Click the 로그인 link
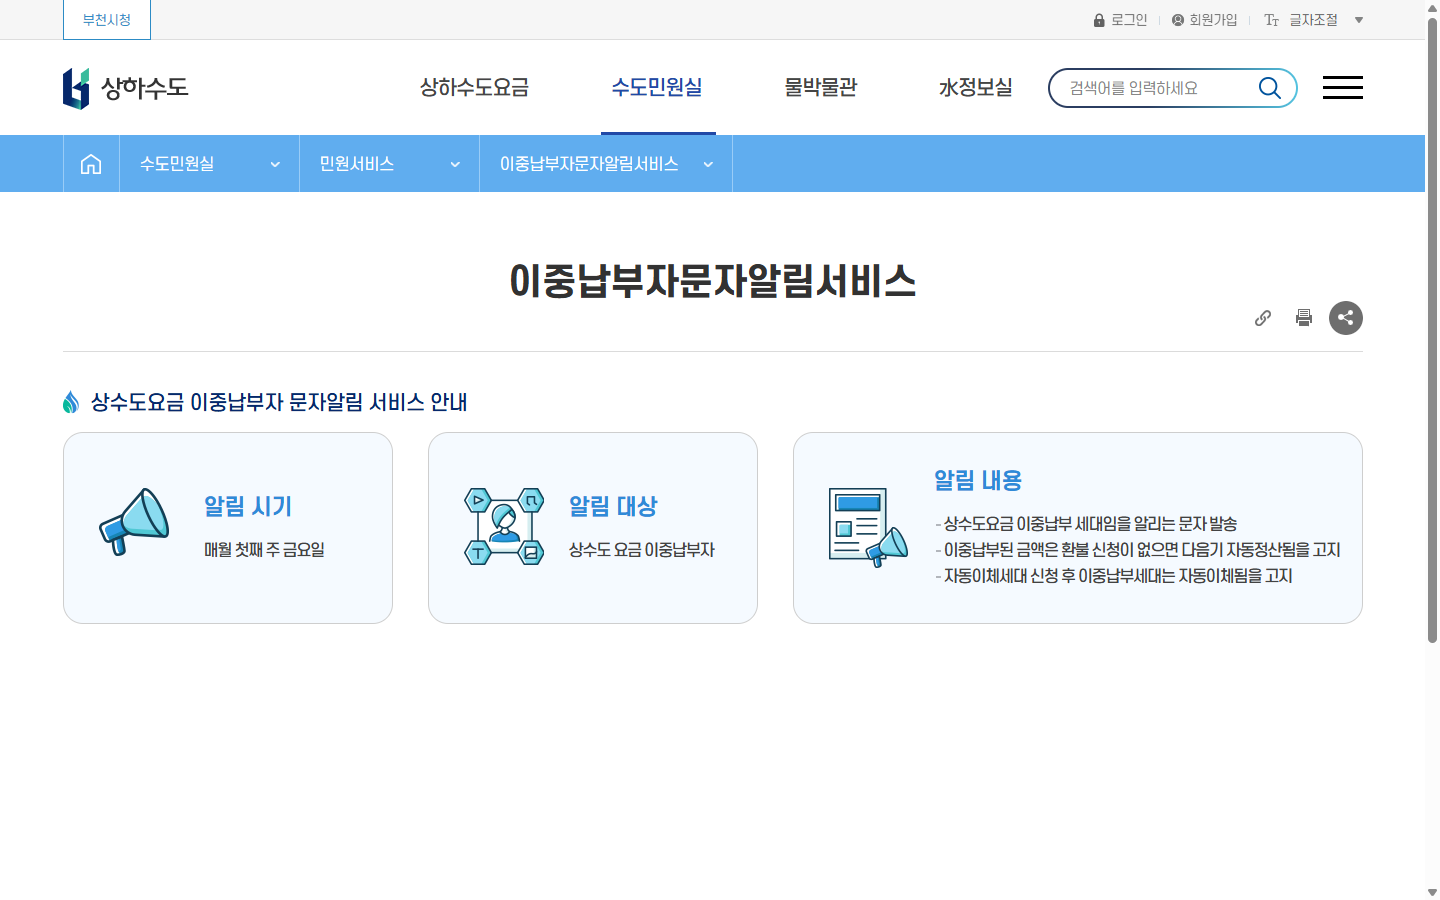This screenshot has width=1440, height=900. [x=1129, y=20]
